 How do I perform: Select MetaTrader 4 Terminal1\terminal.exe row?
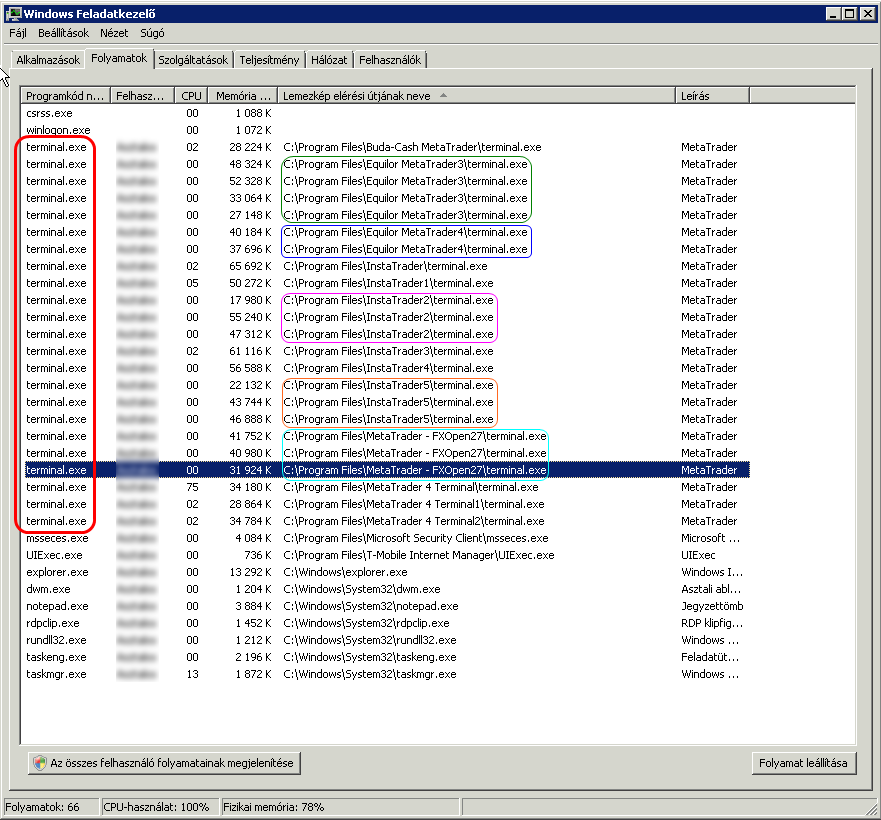[387, 504]
